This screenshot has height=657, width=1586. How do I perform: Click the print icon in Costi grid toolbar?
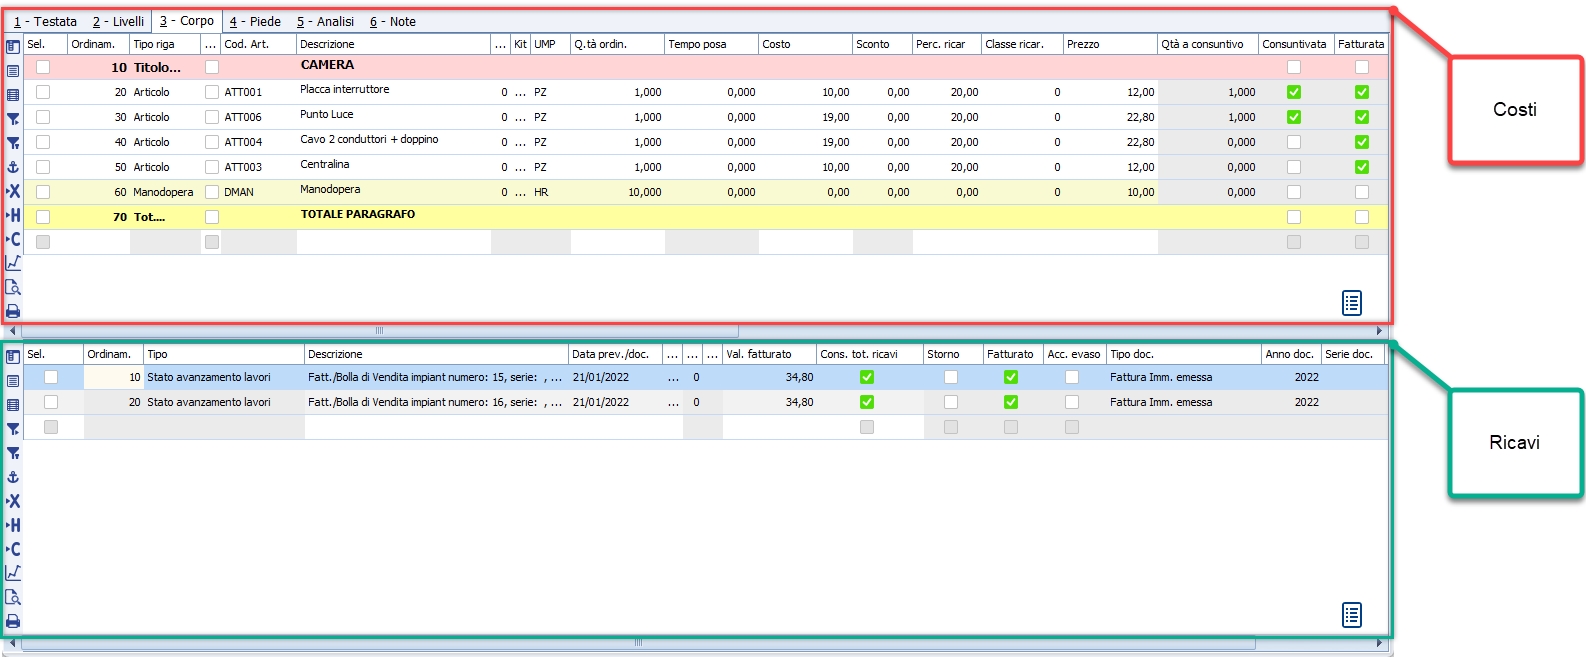tap(13, 311)
